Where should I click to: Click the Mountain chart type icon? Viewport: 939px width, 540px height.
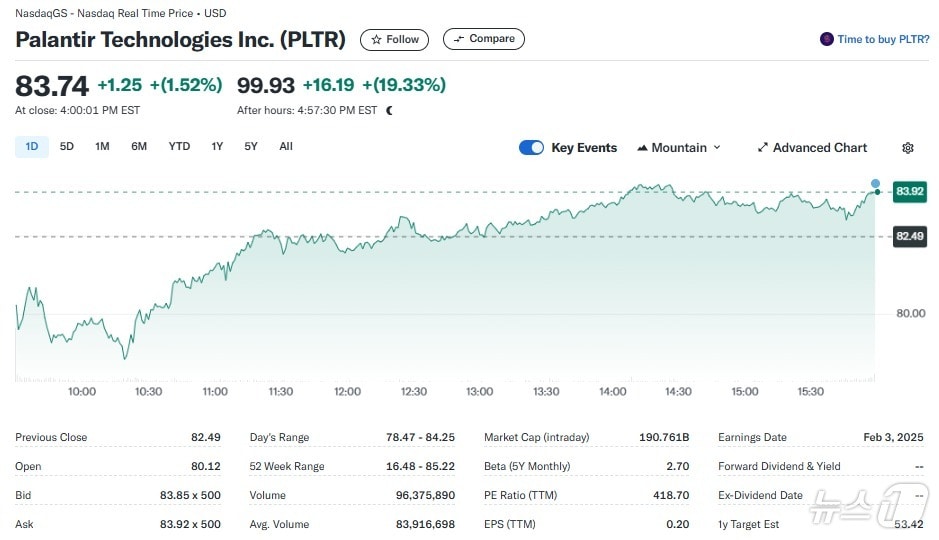(x=642, y=148)
